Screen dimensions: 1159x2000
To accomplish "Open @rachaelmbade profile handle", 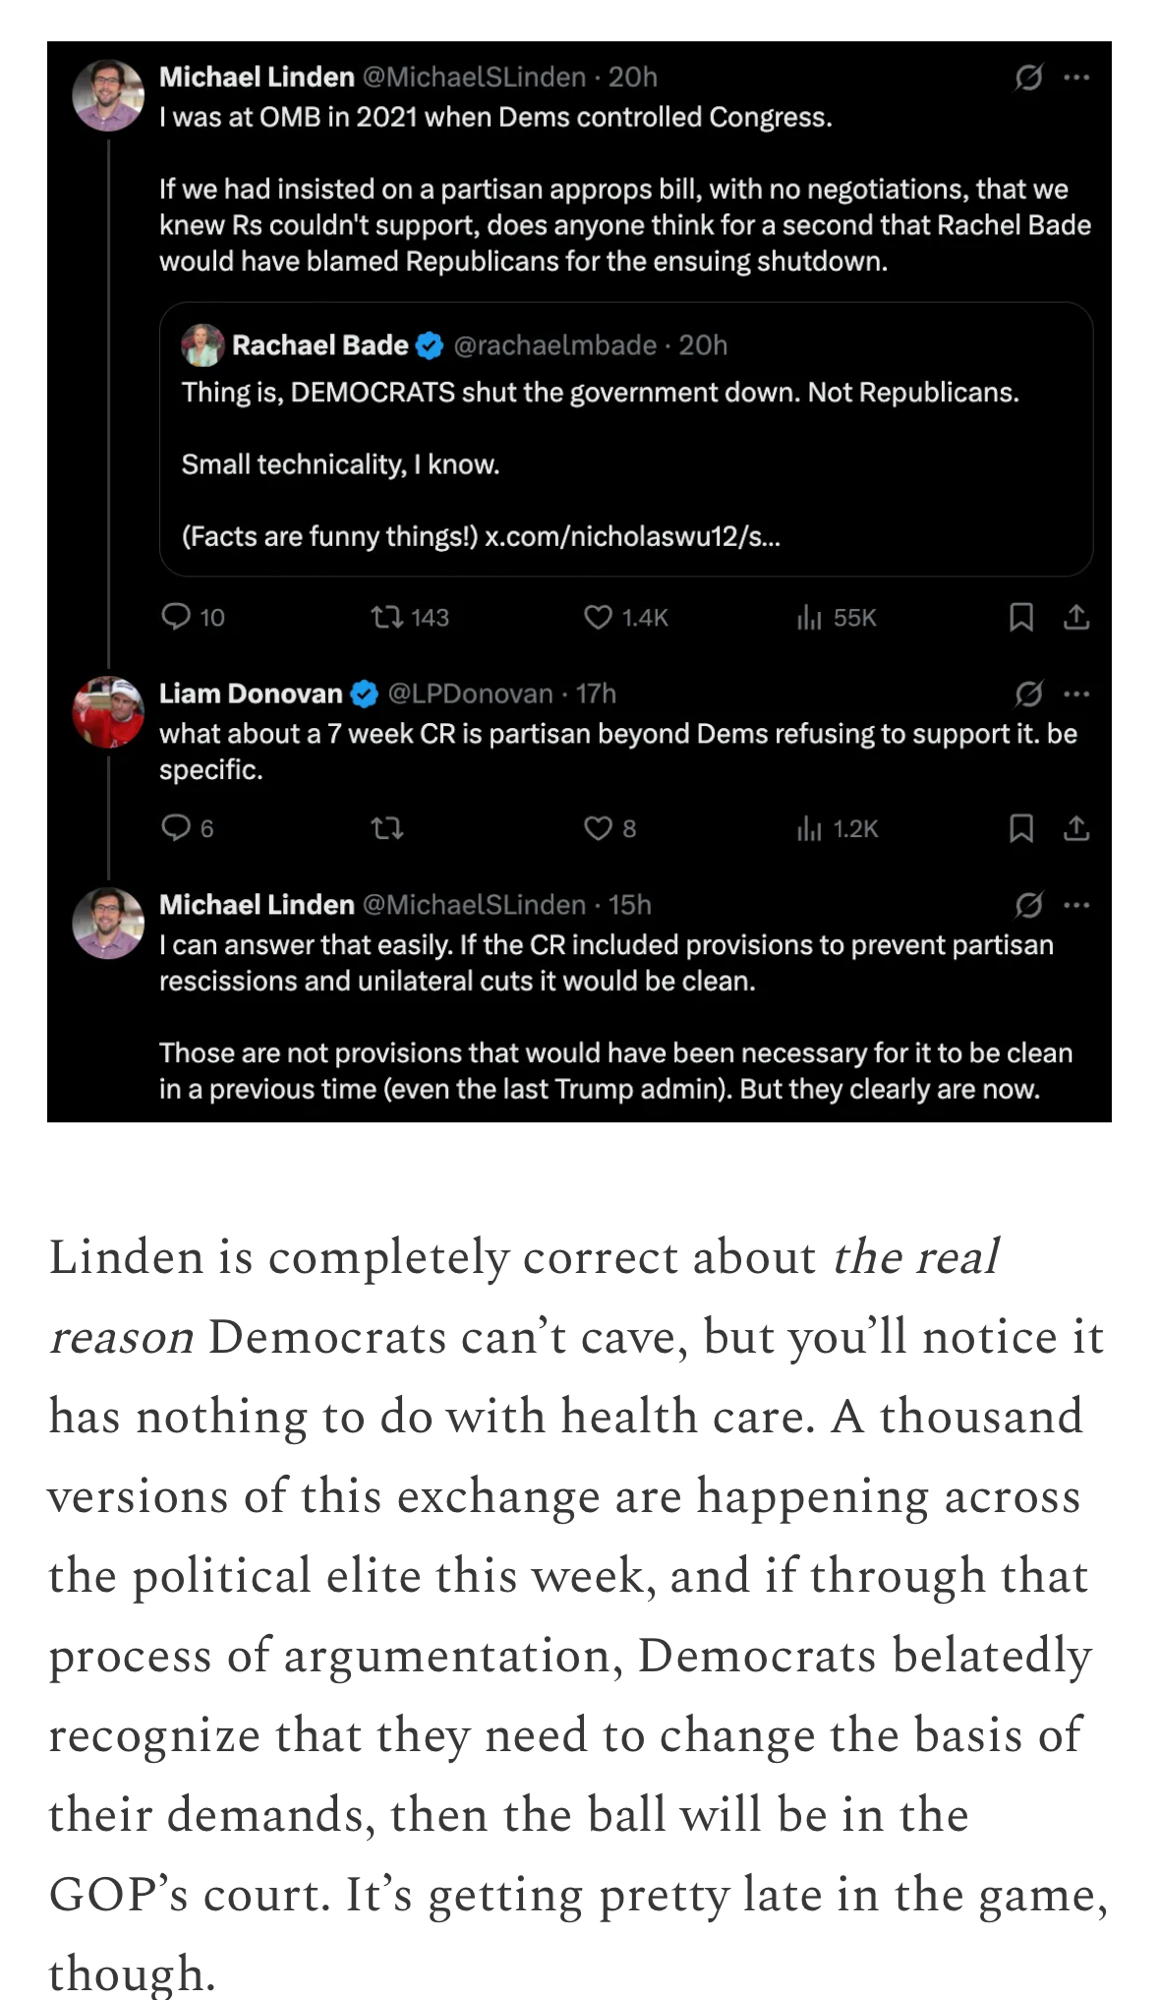I will pyautogui.click(x=555, y=345).
